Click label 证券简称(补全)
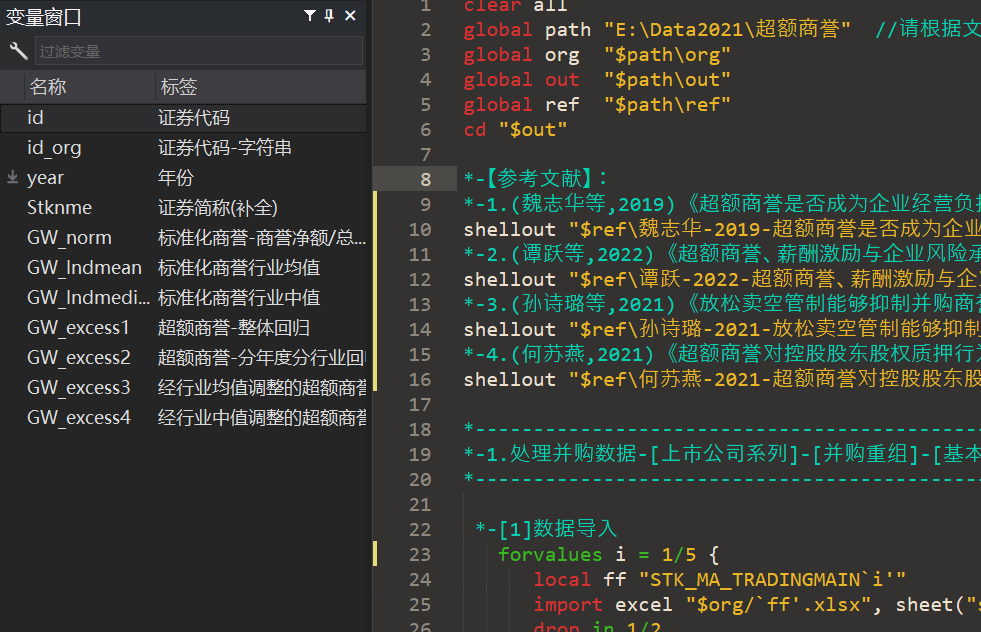 tap(218, 208)
